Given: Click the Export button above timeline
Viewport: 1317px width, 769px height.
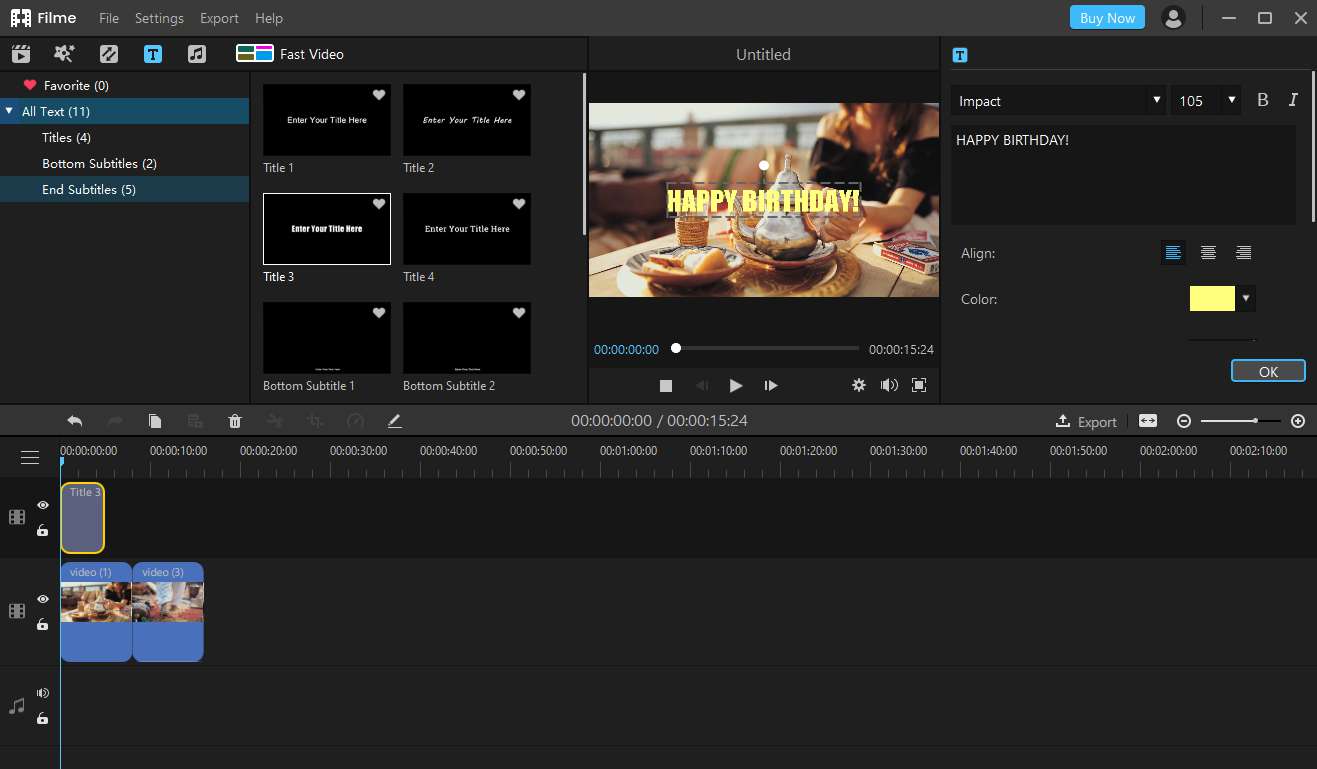Looking at the screenshot, I should point(1086,421).
